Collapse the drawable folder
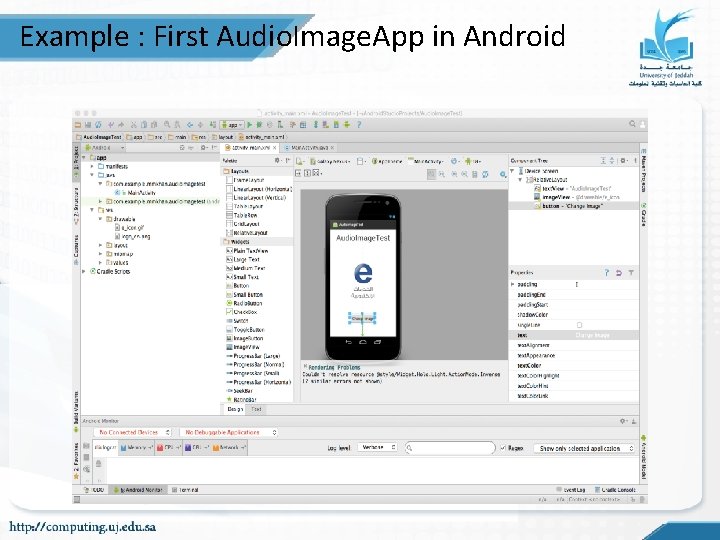The width and height of the screenshot is (720, 540). click(x=101, y=219)
